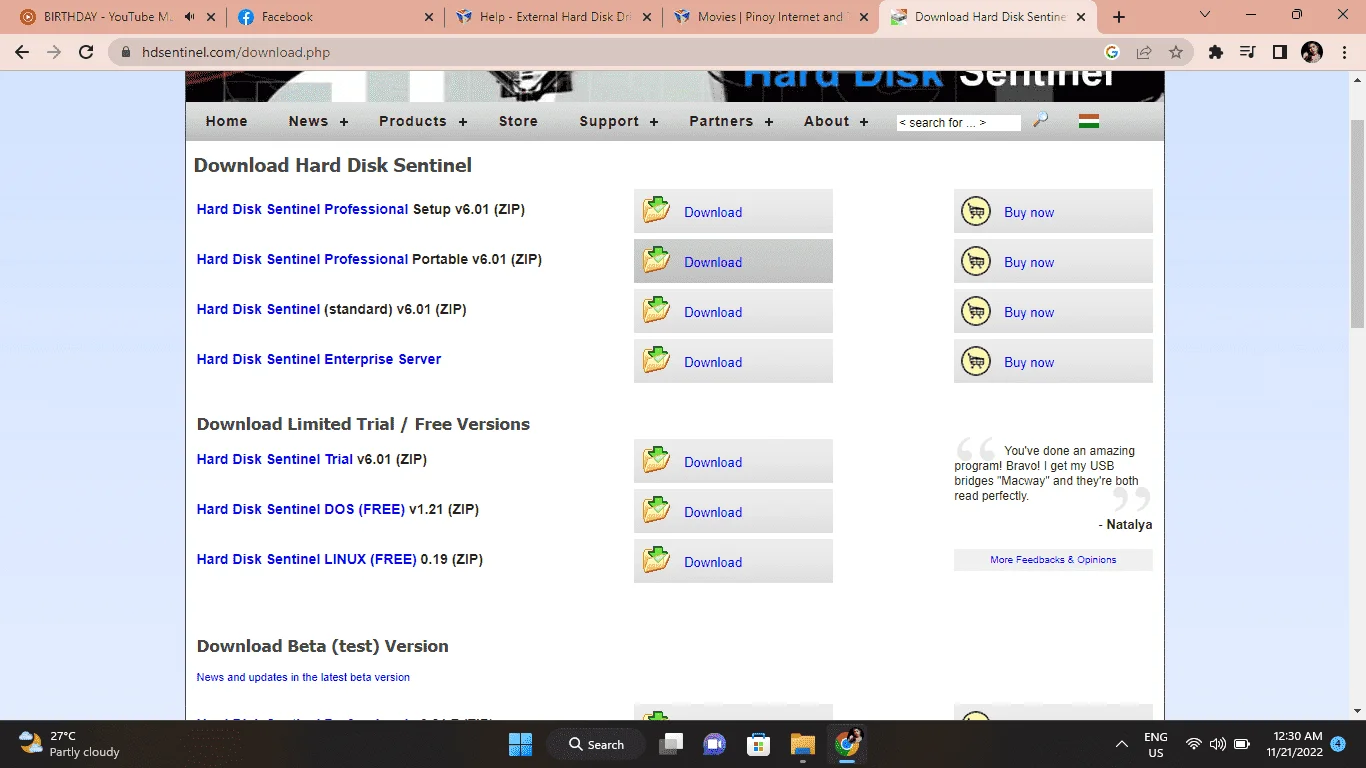This screenshot has width=1366, height=768.
Task: Click download folder icon for Professional Portable v6.01
Action: (x=657, y=260)
